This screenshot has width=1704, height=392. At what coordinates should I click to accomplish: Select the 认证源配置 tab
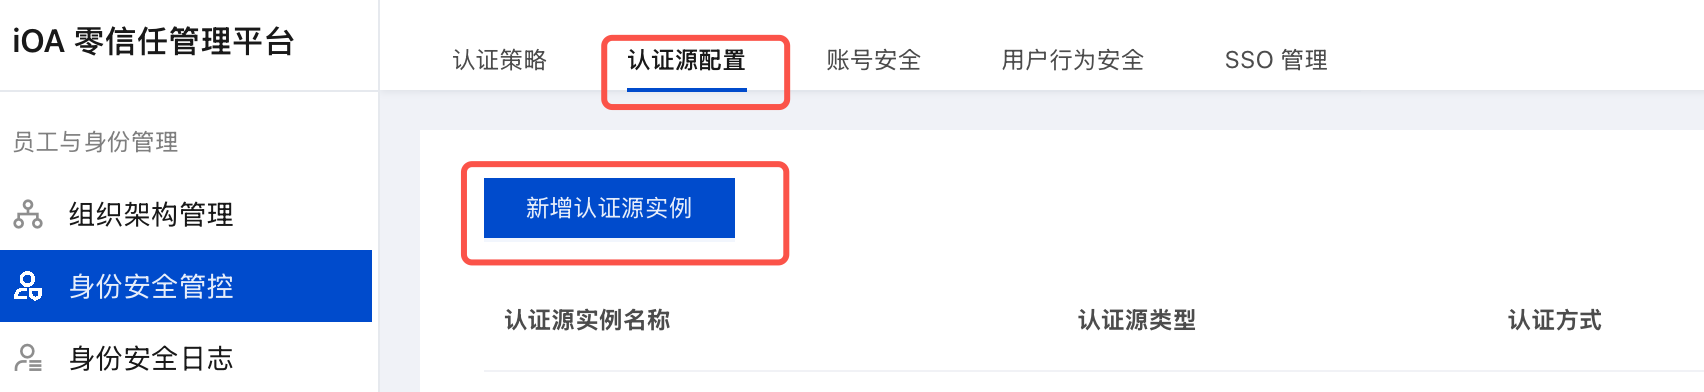[686, 60]
